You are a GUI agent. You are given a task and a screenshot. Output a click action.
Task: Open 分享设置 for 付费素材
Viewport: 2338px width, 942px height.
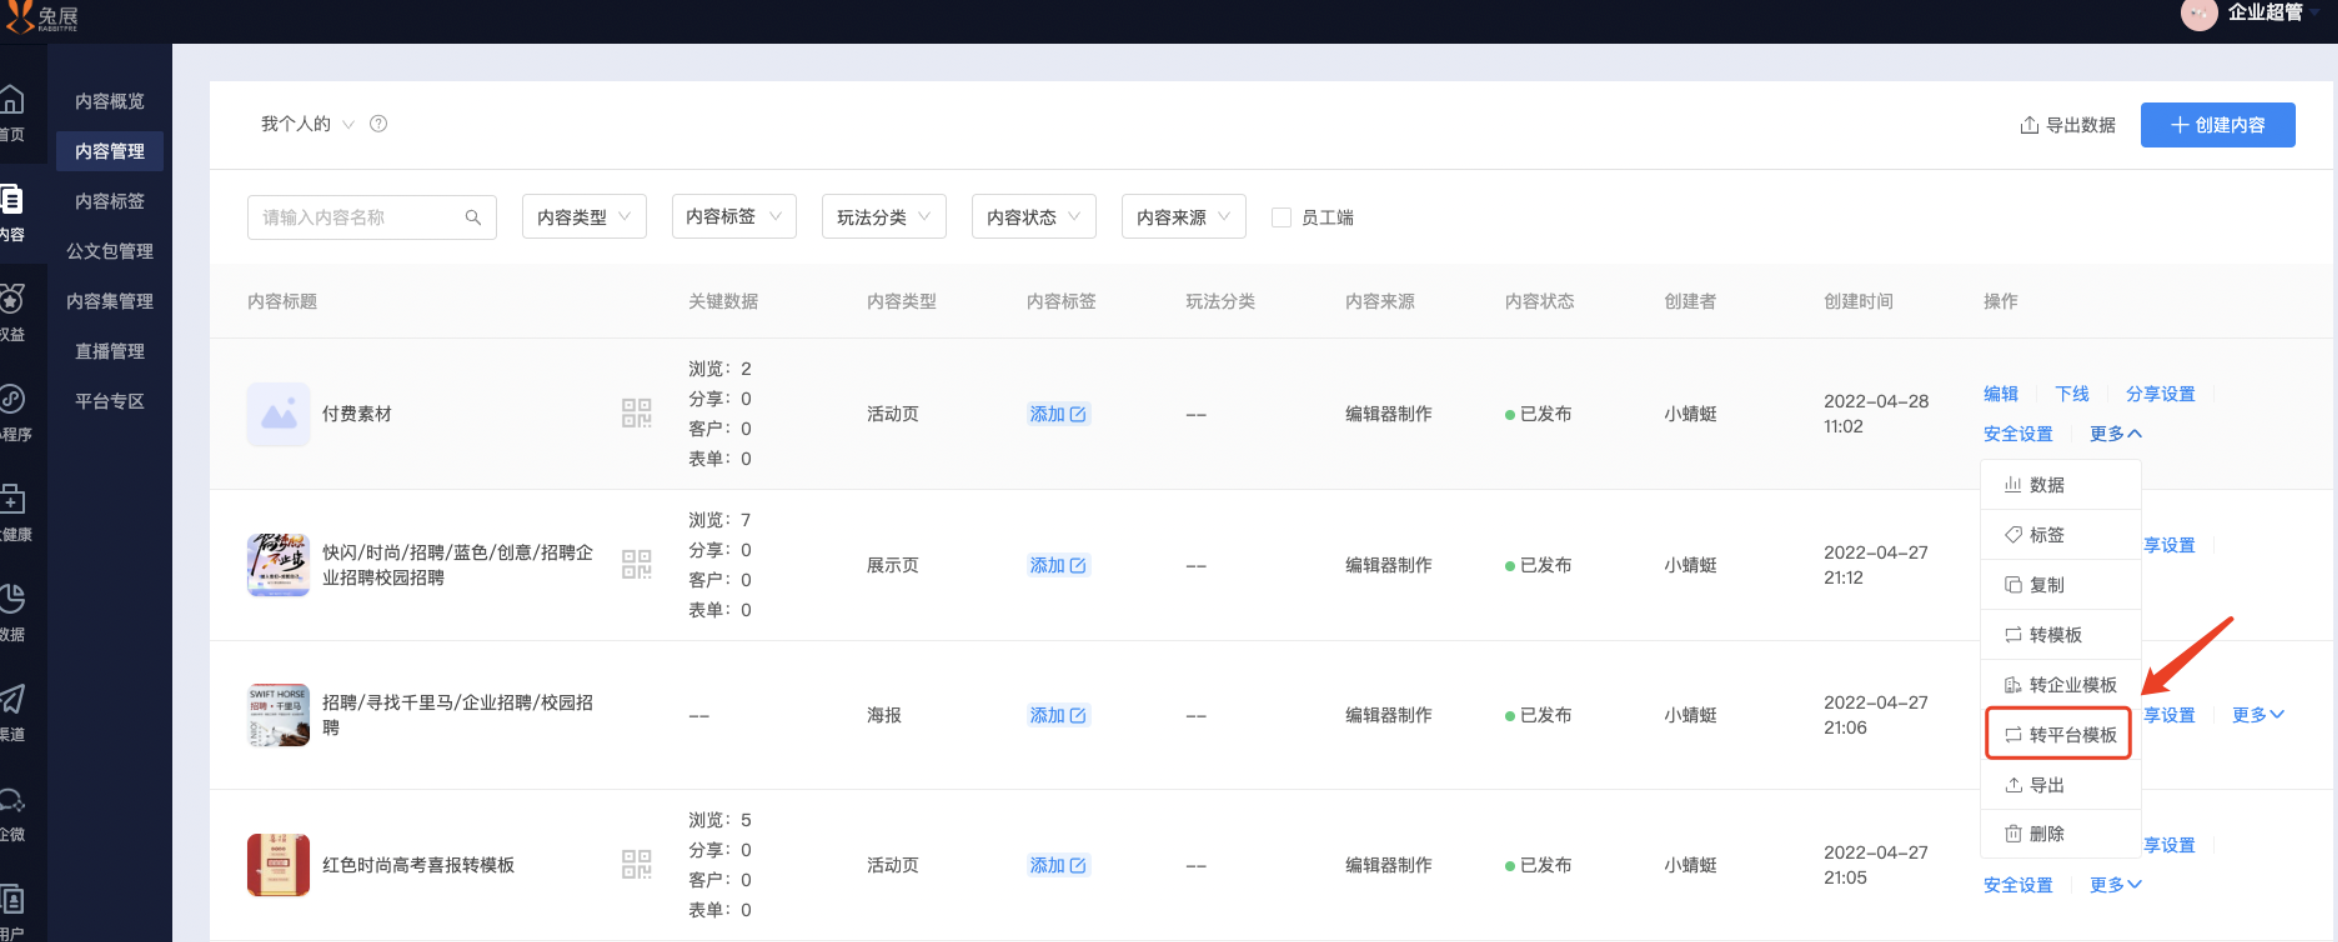[x=2160, y=394]
